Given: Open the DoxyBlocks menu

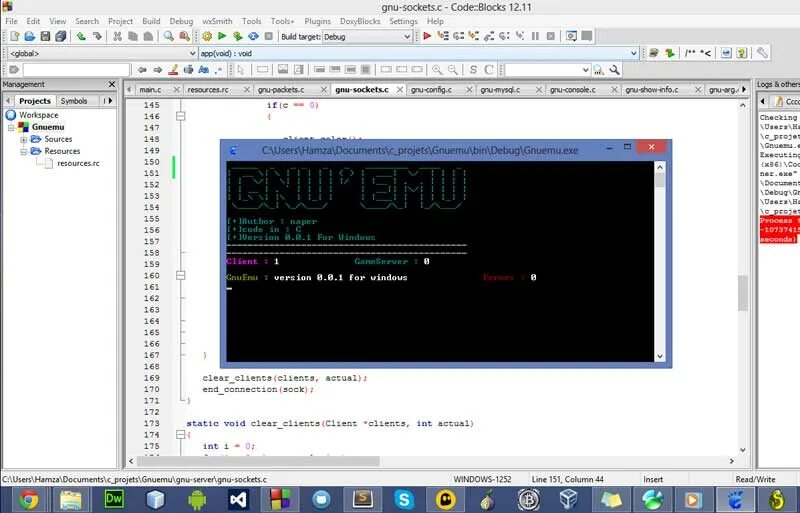Looking at the screenshot, I should (360, 21).
